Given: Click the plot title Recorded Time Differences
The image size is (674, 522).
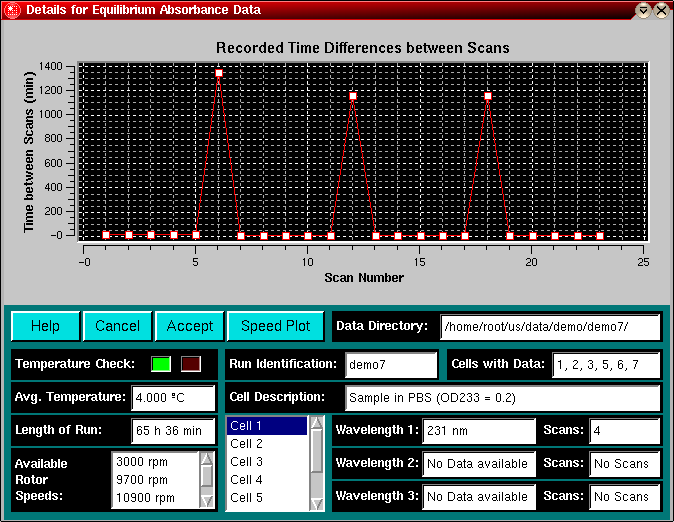Looking at the screenshot, I should (362, 48).
